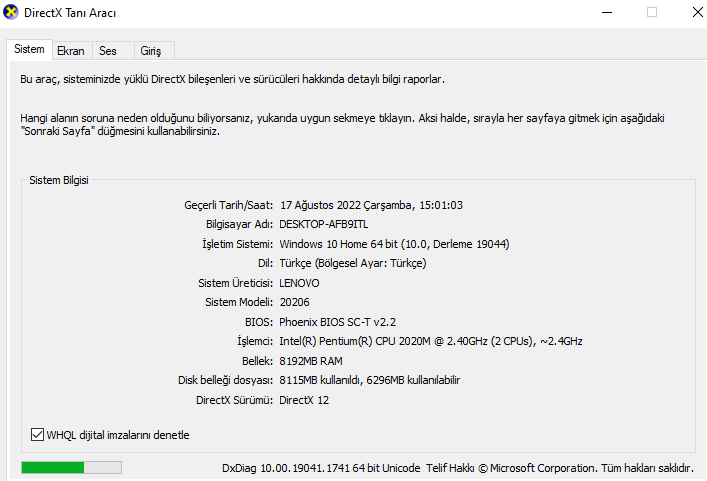Minimize the DirectX Tanı Aracı window
707x481 pixels.
pyautogui.click(x=607, y=12)
